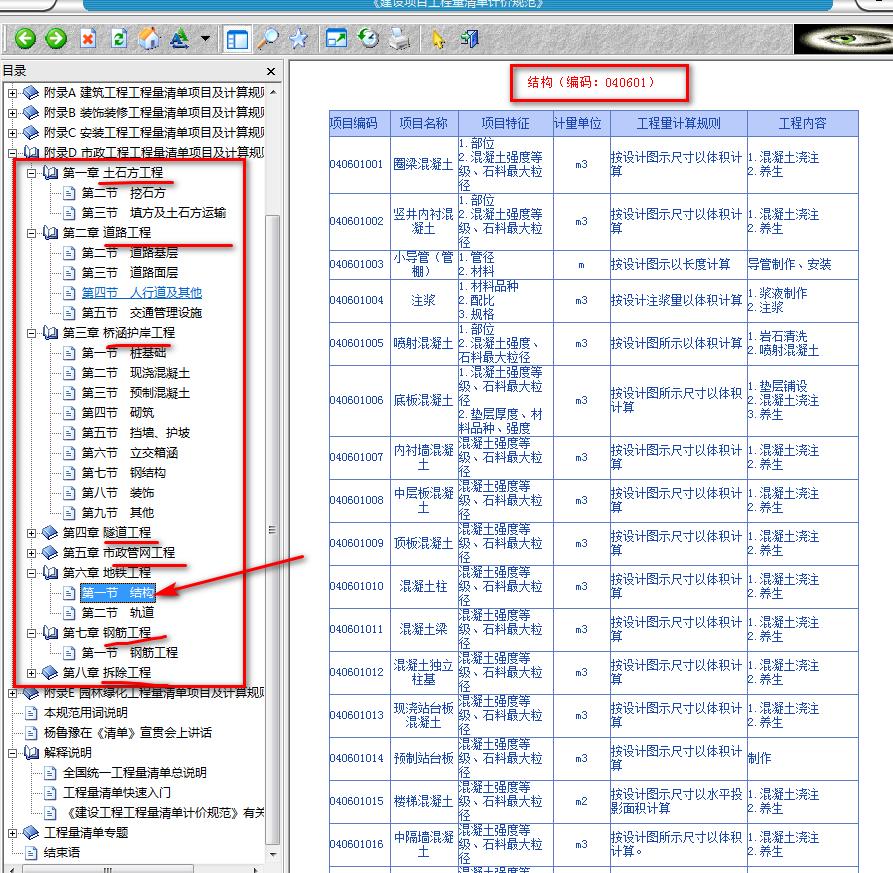Open the 第四节 人行道及其他 link
The height and width of the screenshot is (873, 893).
pos(141,293)
